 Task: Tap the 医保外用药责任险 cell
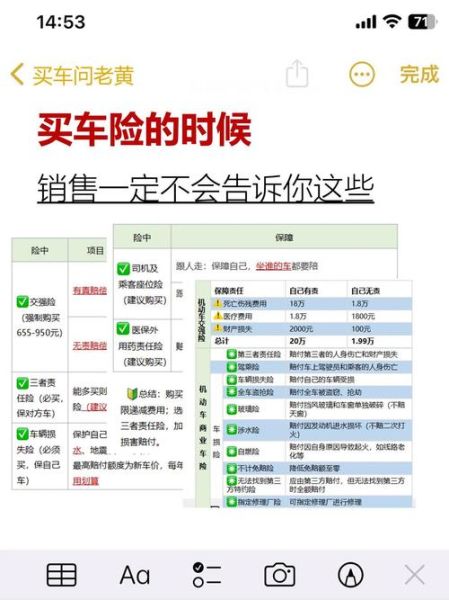pos(142,346)
